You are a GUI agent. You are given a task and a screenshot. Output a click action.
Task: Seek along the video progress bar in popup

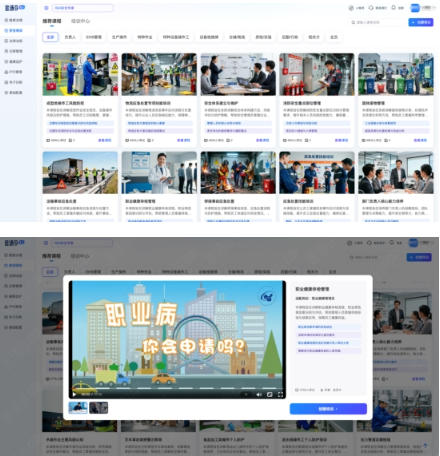click(177, 389)
